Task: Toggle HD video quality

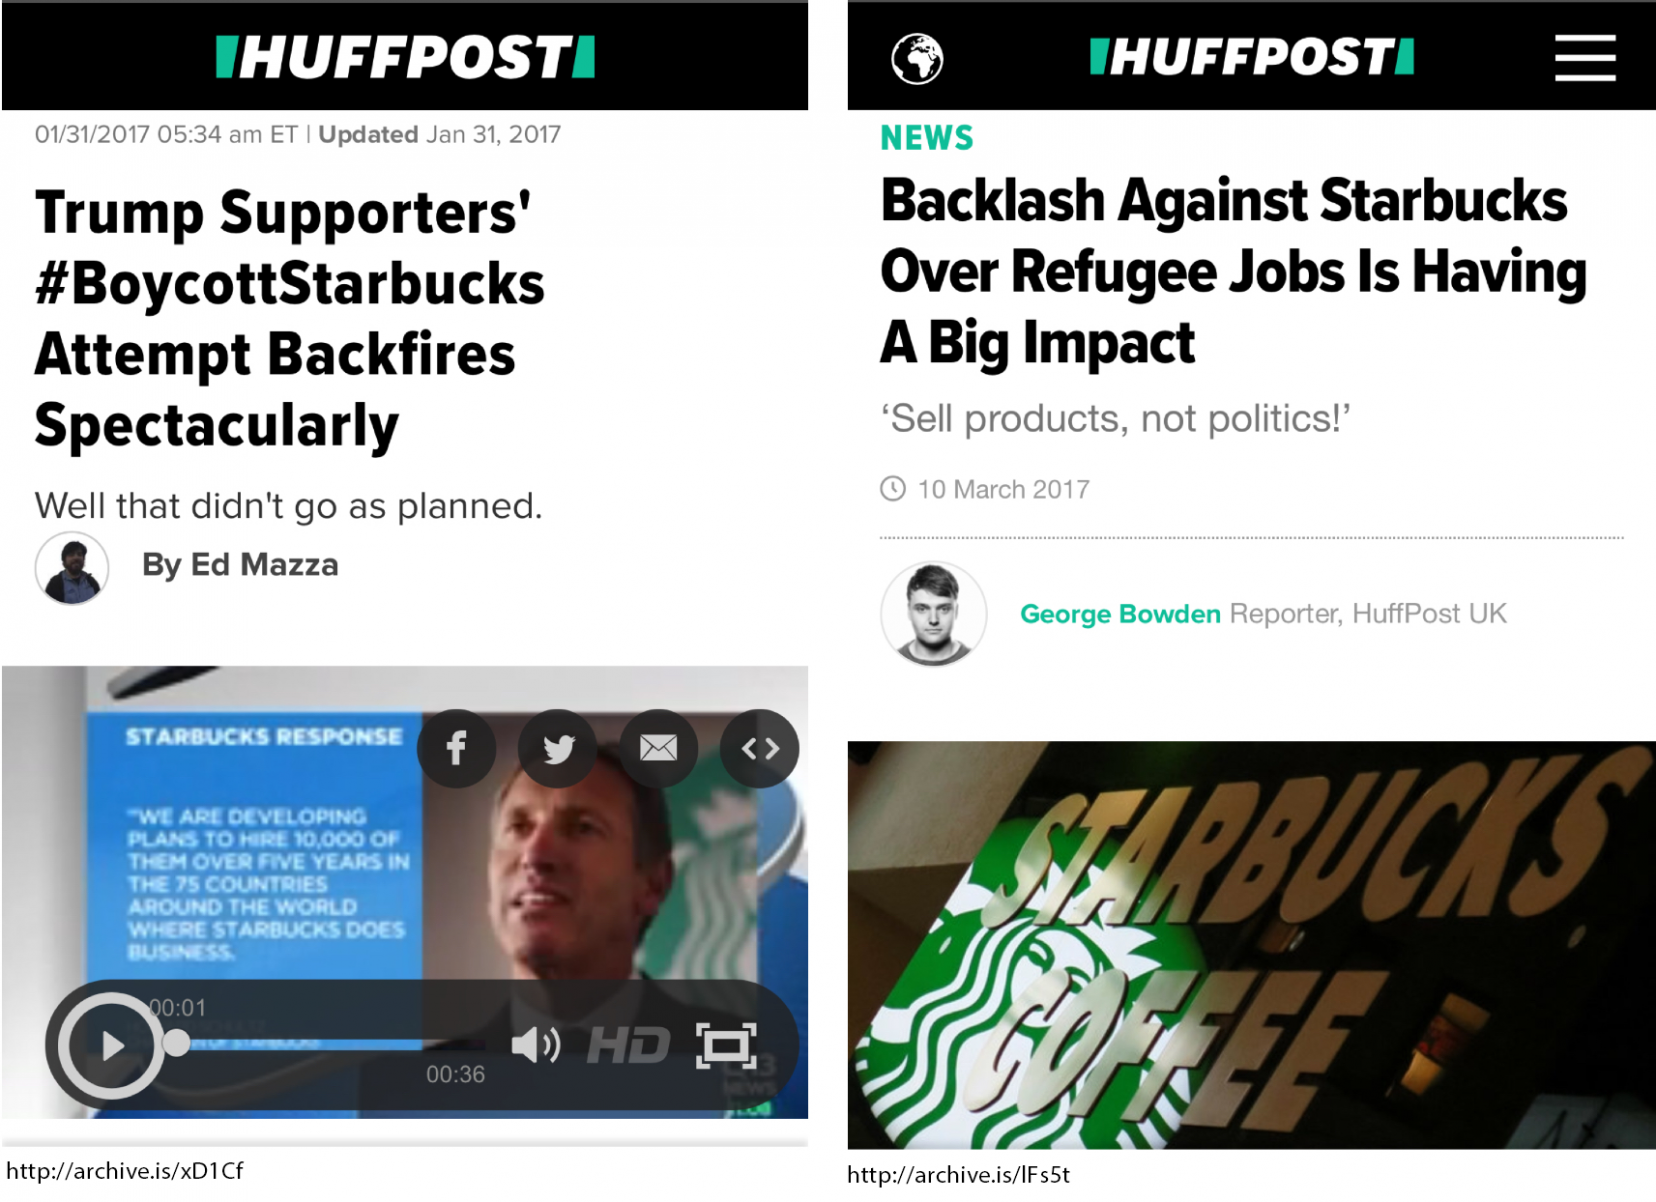Action: [x=628, y=1046]
